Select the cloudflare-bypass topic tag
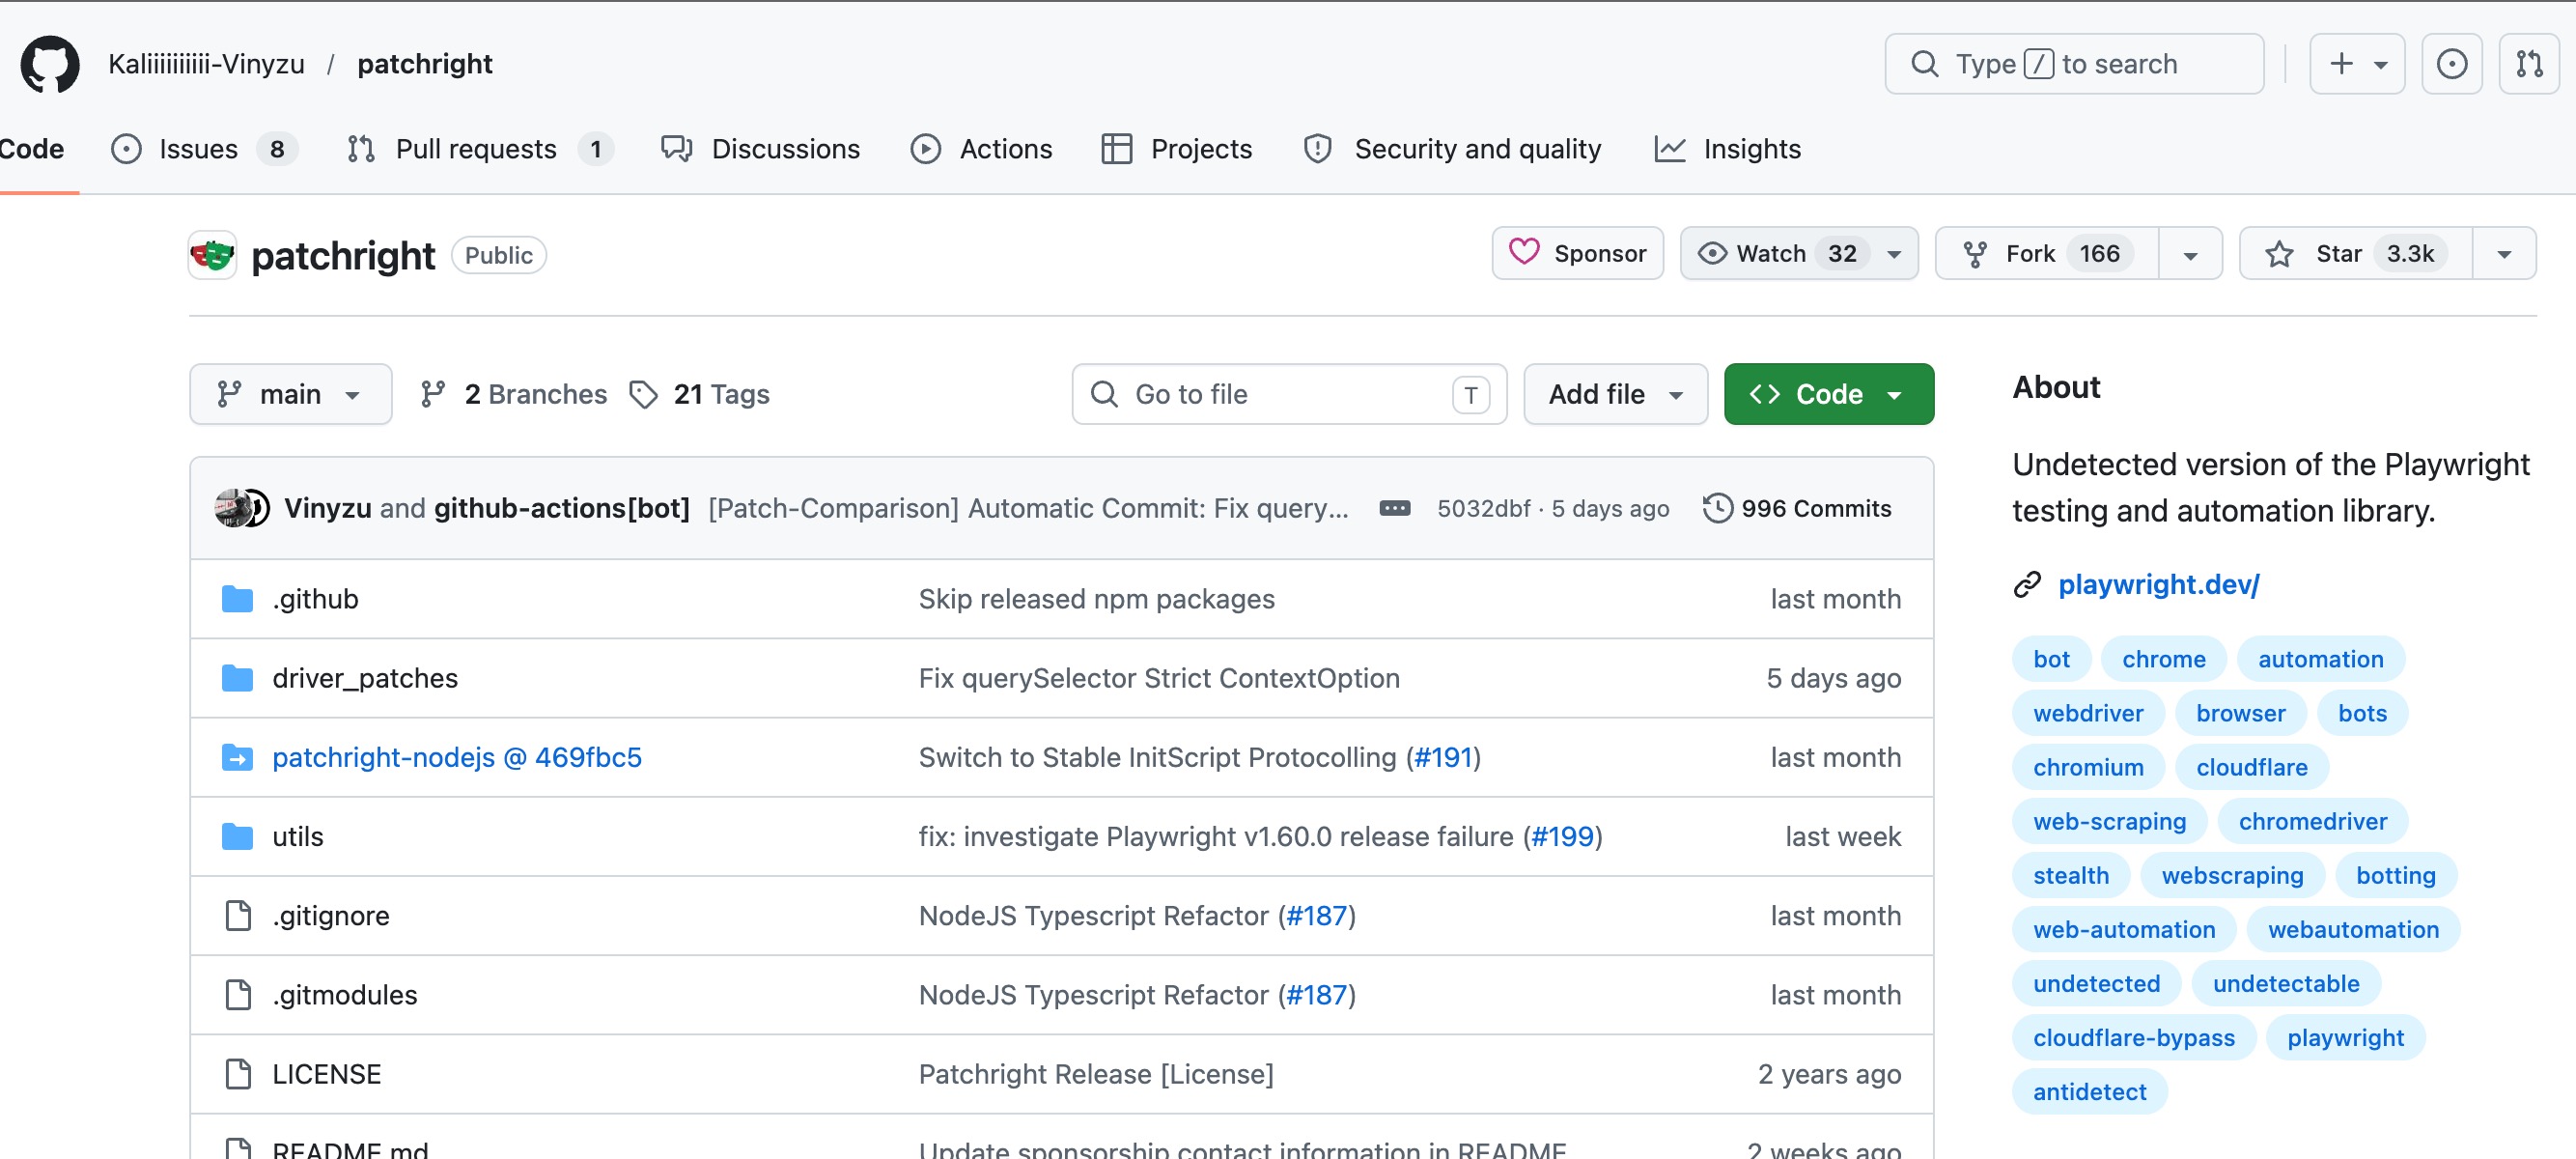This screenshot has width=2576, height=1159. (x=2133, y=1037)
